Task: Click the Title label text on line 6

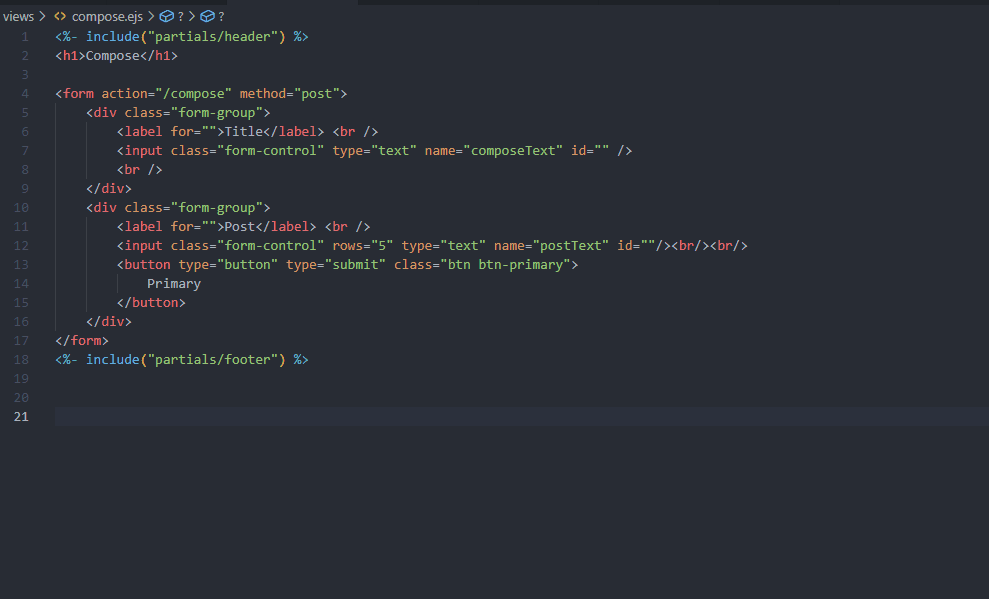Action: click(x=243, y=131)
